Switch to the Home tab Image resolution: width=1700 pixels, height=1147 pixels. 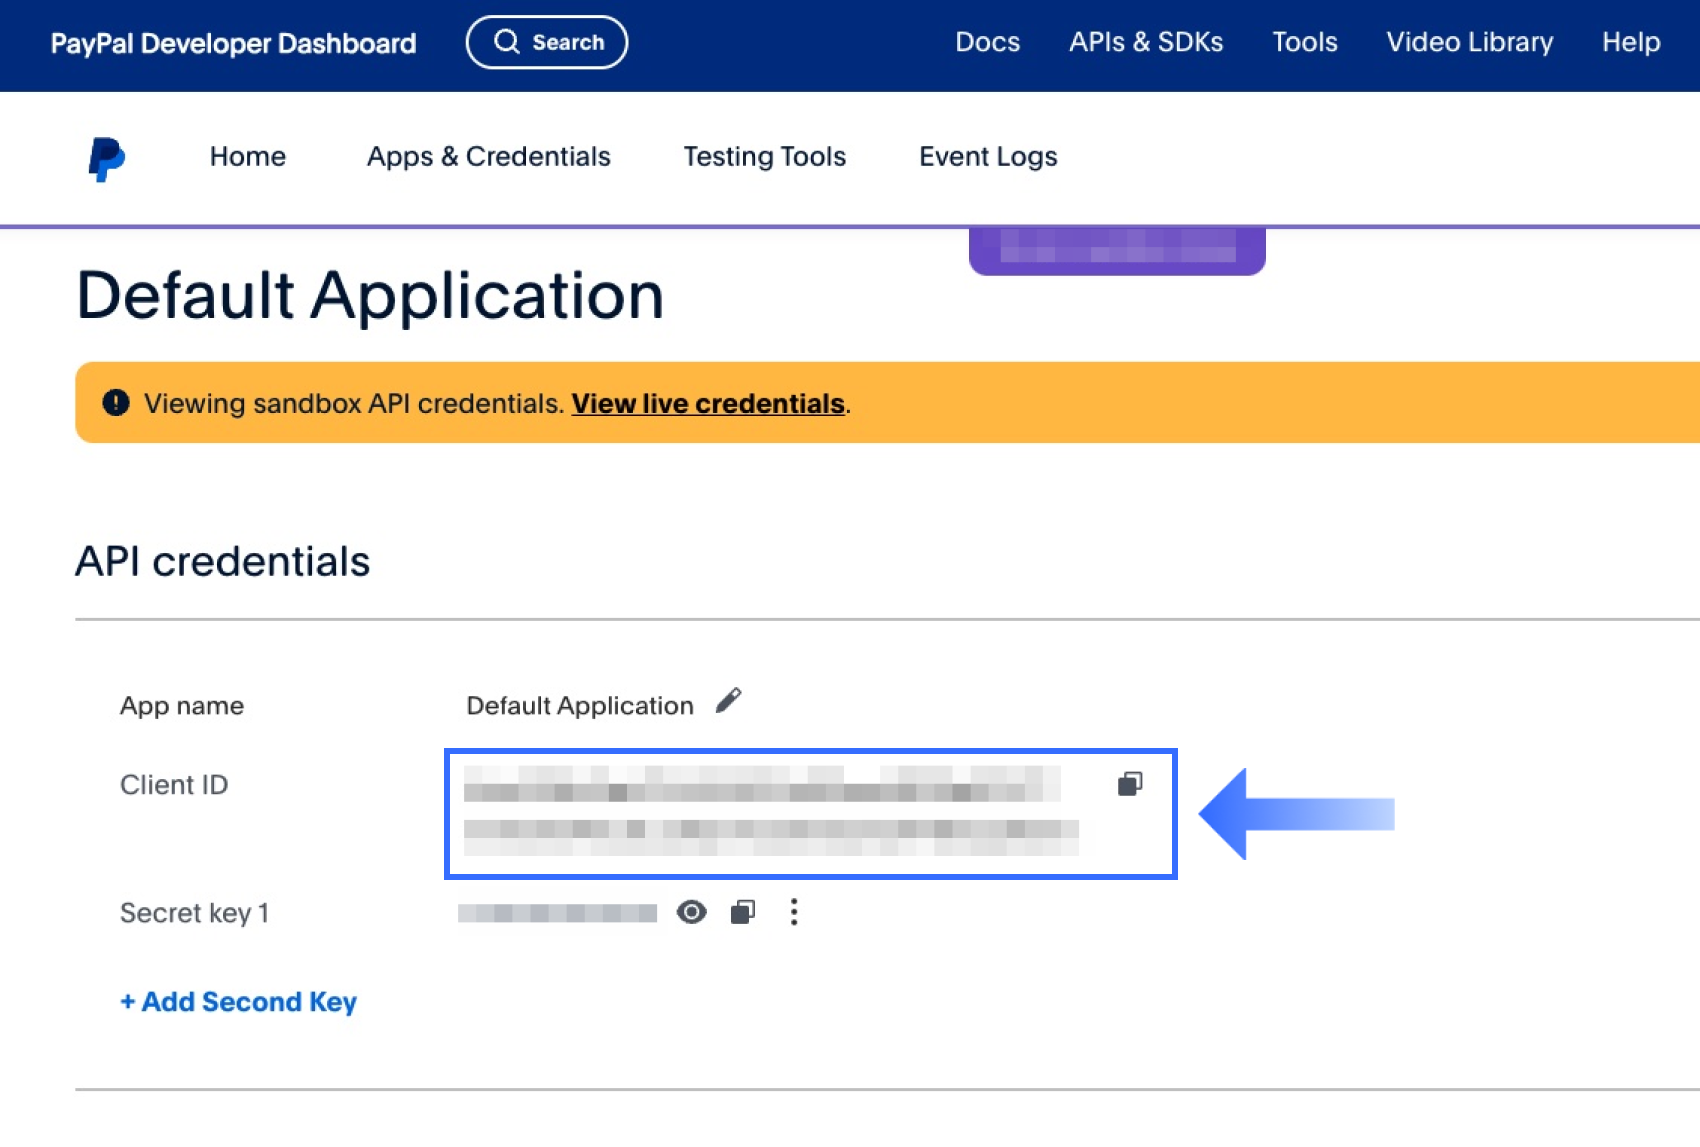(x=248, y=157)
